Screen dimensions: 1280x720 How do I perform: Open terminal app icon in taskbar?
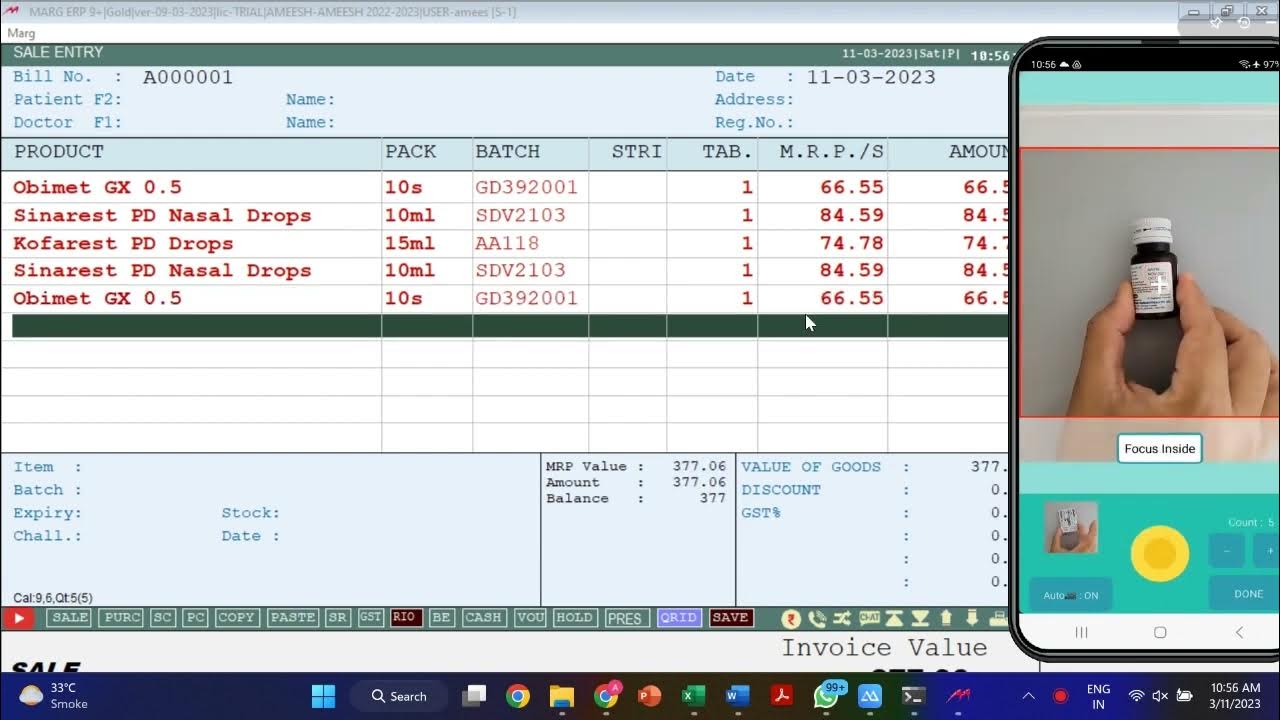914,696
